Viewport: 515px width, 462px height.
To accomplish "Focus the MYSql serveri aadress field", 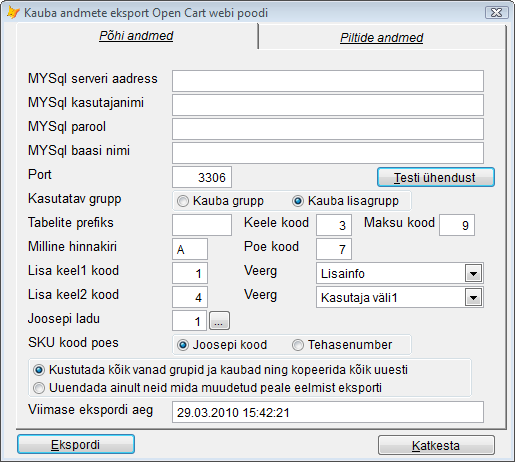I will 328,81.
